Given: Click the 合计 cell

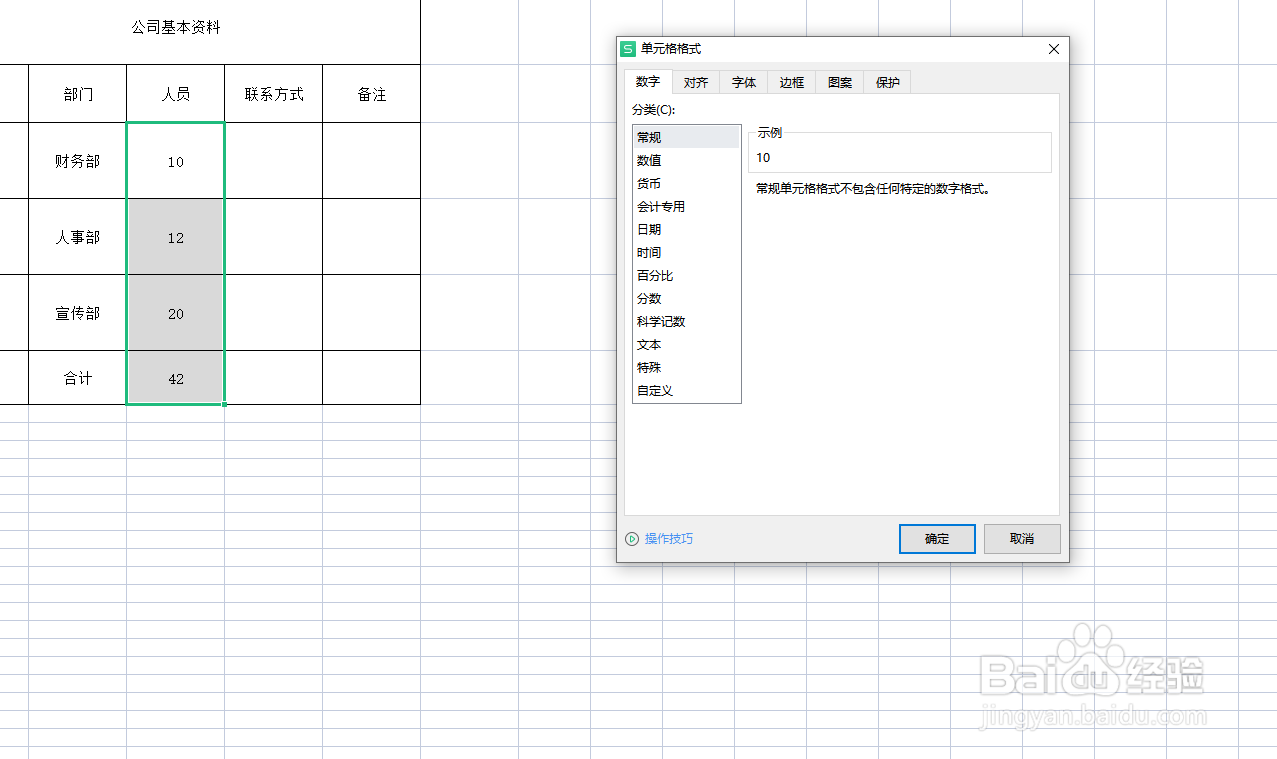Looking at the screenshot, I should (78, 378).
